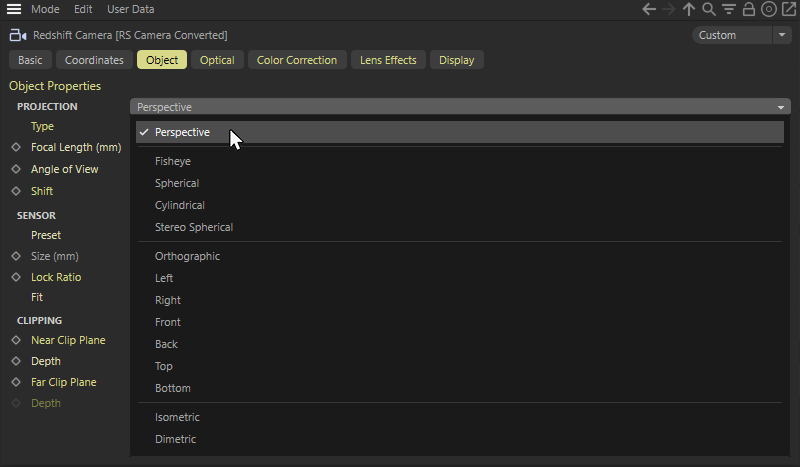Open the hamburger menu icon
The height and width of the screenshot is (467, 800).
(x=14, y=9)
